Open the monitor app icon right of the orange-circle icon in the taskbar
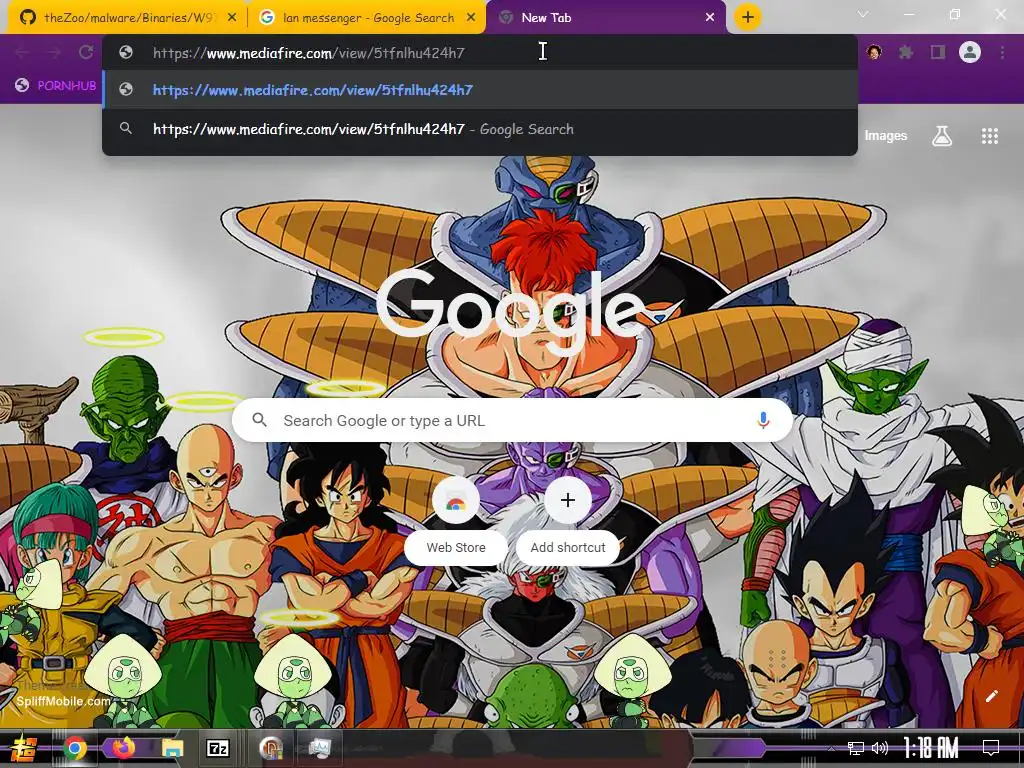Screen dimensions: 1024x768 [319, 748]
